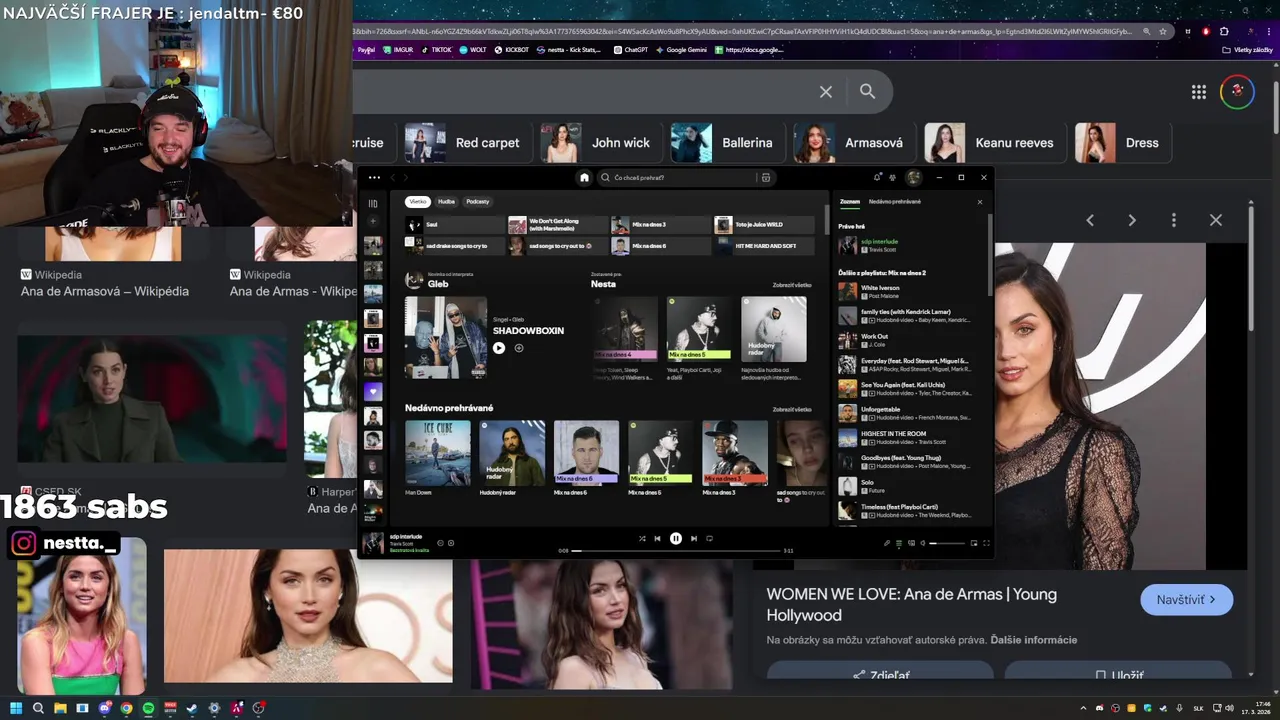Open Spotify profile avatar menu
1280x720 pixels.
[x=913, y=177]
